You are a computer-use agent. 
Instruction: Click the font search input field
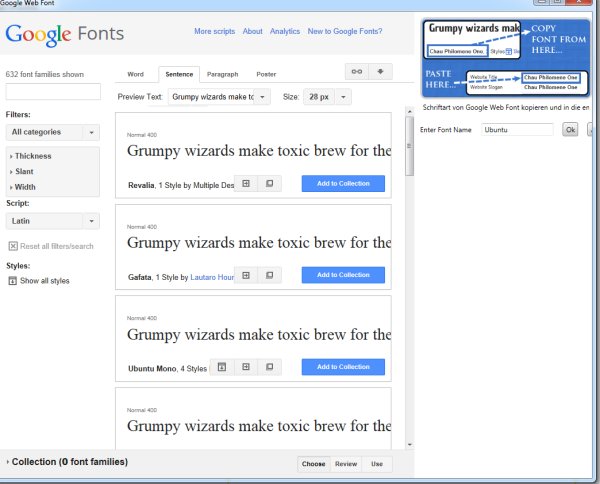coord(53,92)
